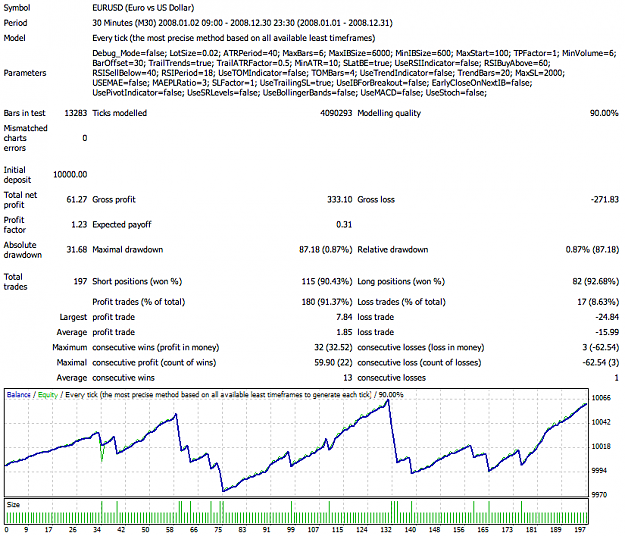Click the Period row value starting with 30 Minutes (M30)

coord(242,23)
